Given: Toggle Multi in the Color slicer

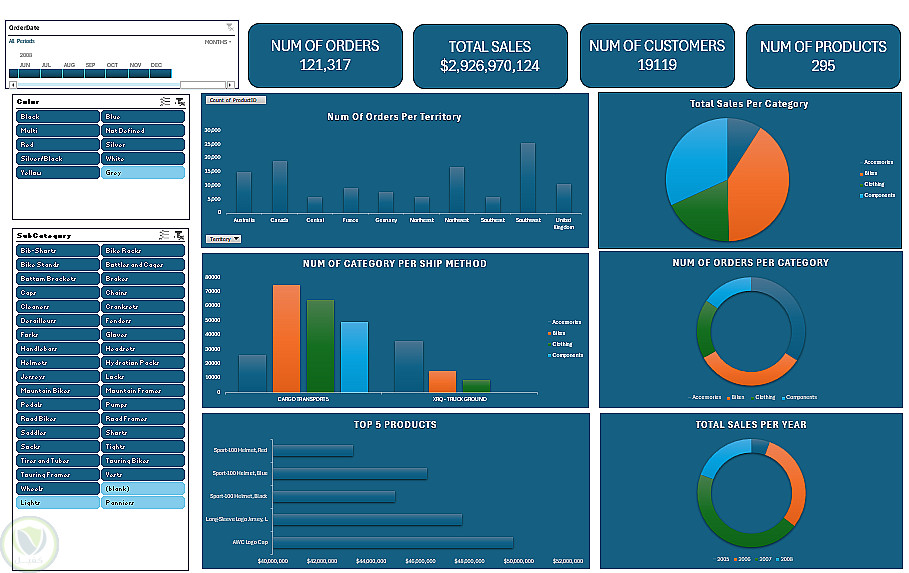Looking at the screenshot, I should pos(57,130).
